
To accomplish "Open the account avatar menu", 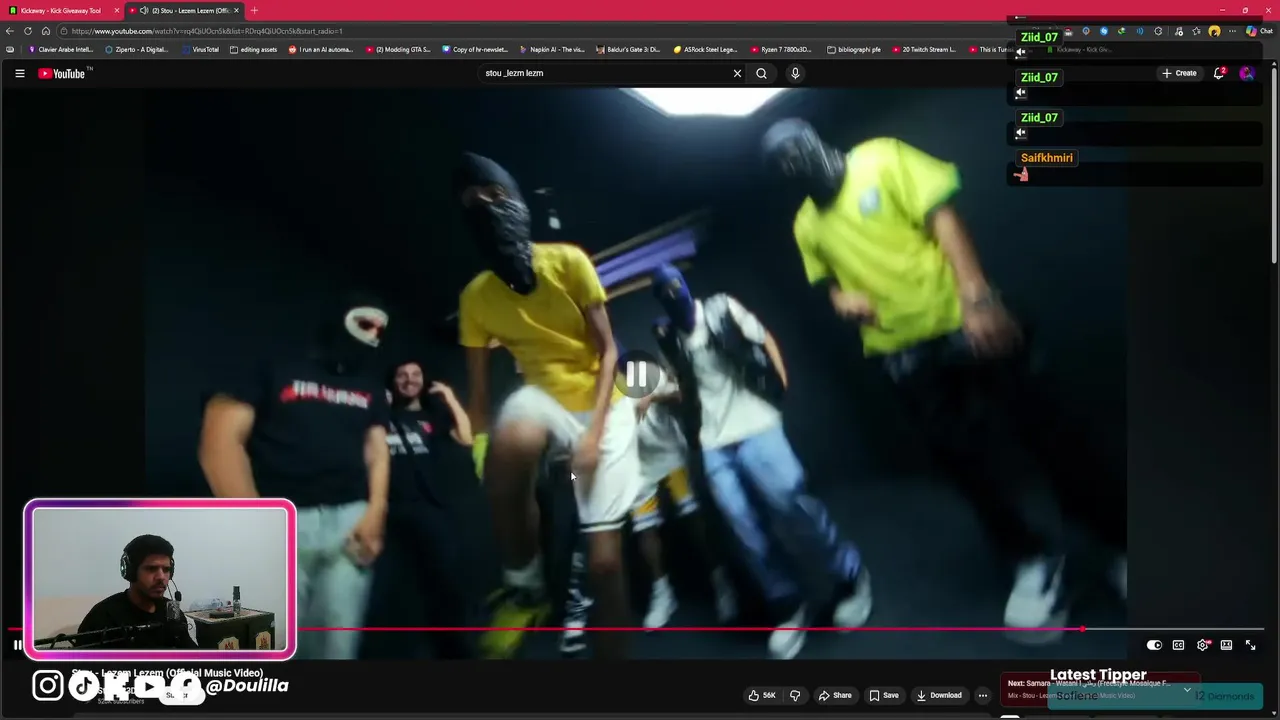I will click(x=1247, y=73).
